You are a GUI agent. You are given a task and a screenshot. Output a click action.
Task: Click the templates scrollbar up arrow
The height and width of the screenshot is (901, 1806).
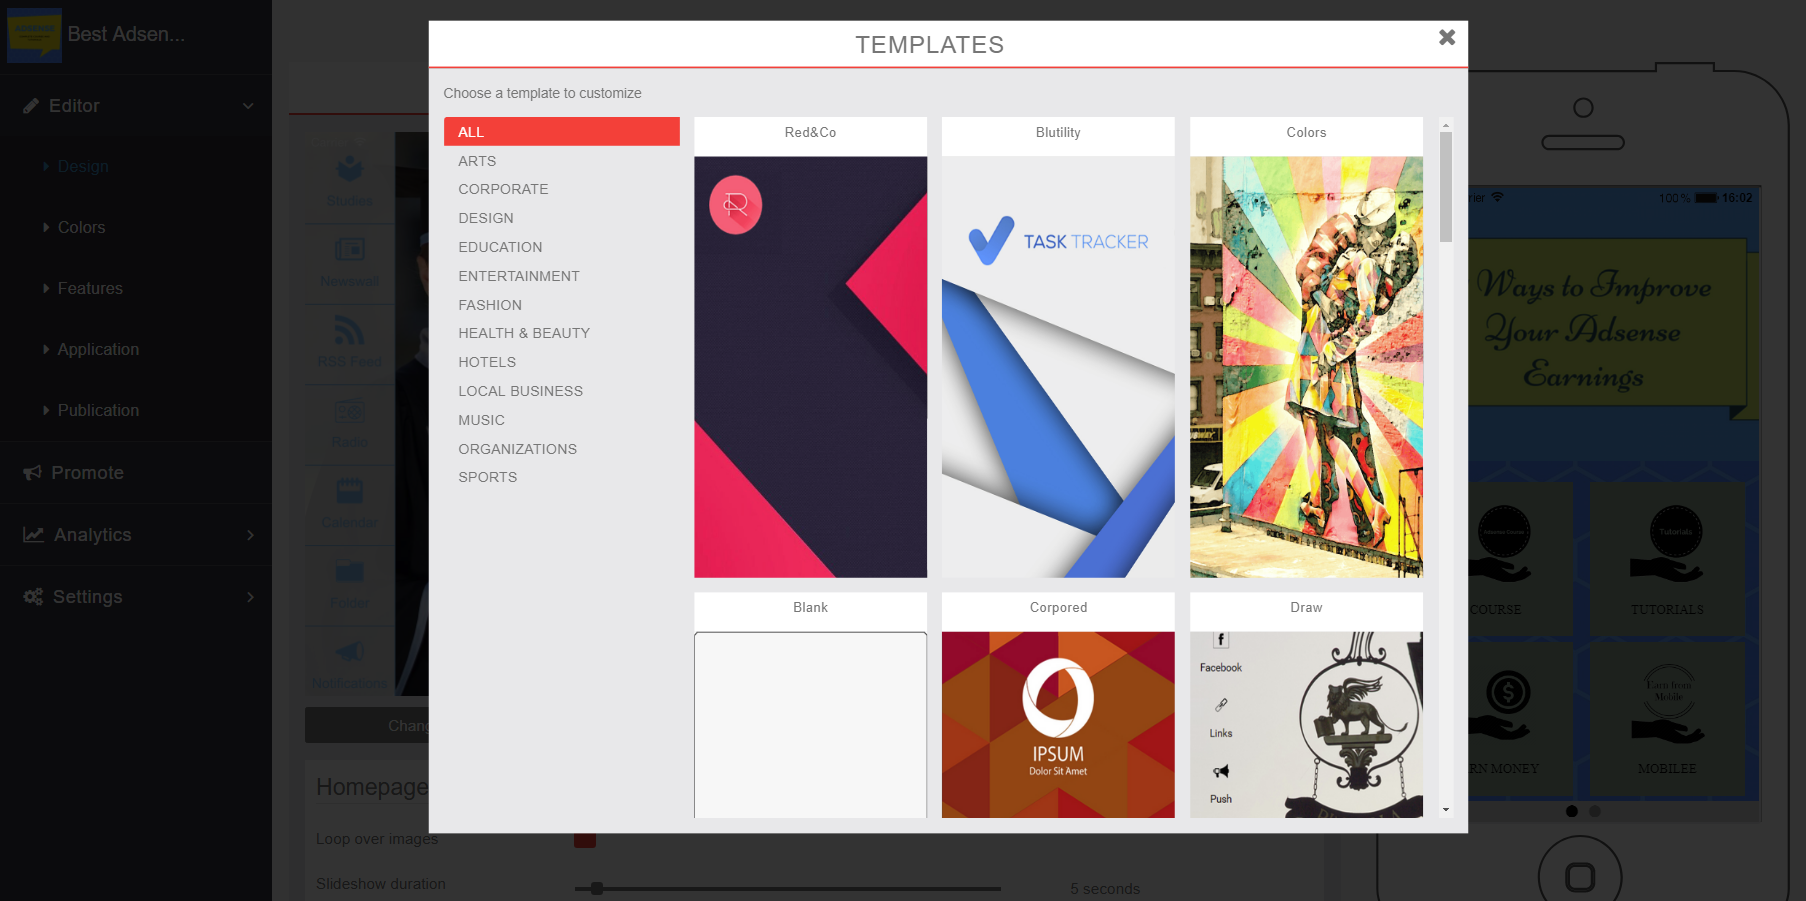pos(1446,125)
